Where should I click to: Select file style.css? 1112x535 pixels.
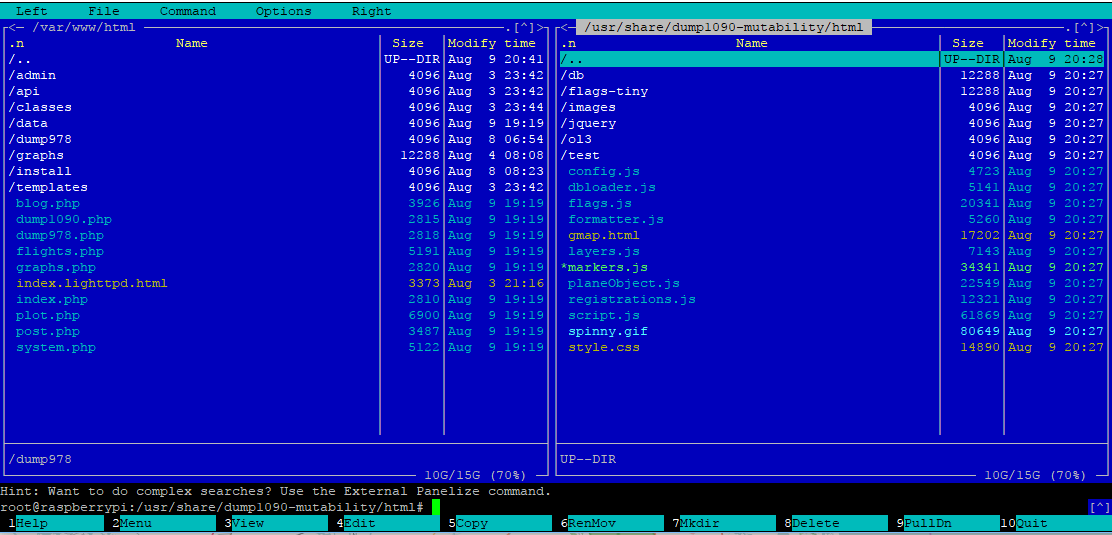coord(832,348)
